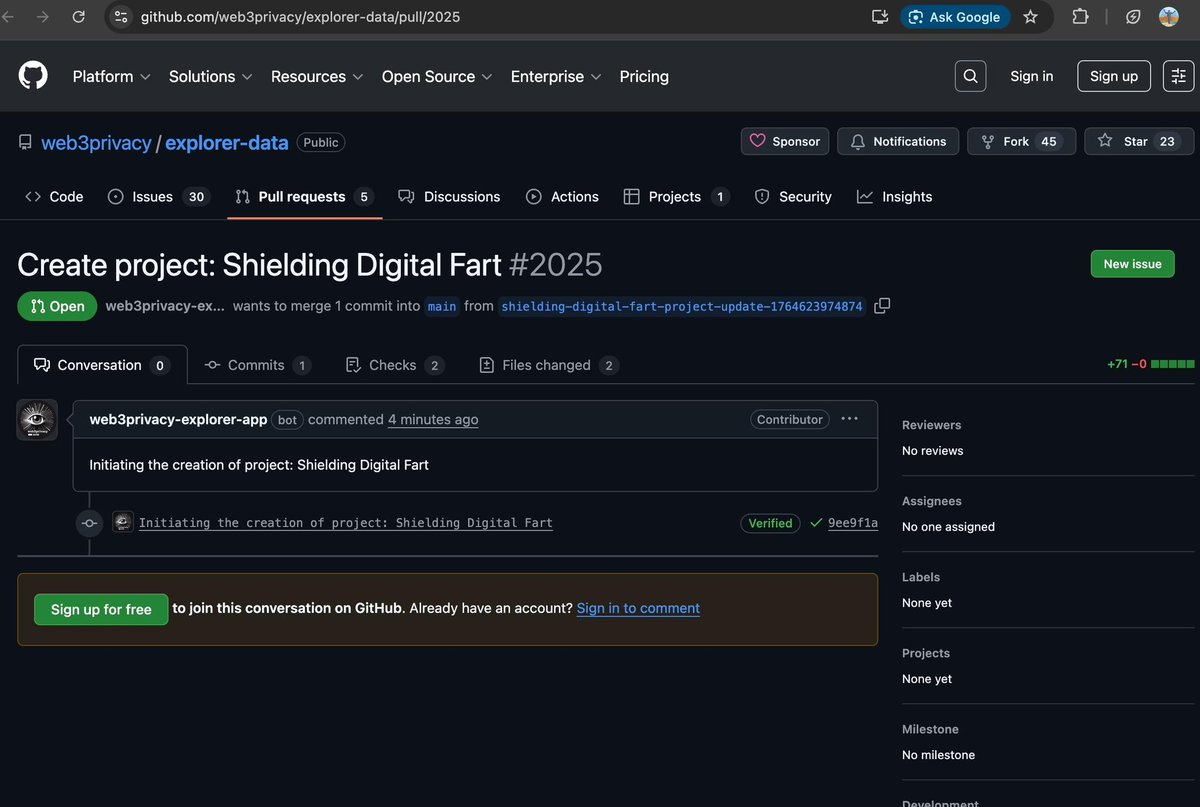Viewport: 1200px width, 807px height.
Task: Click the shielding-digital-fart head branch link
Action: point(682,306)
